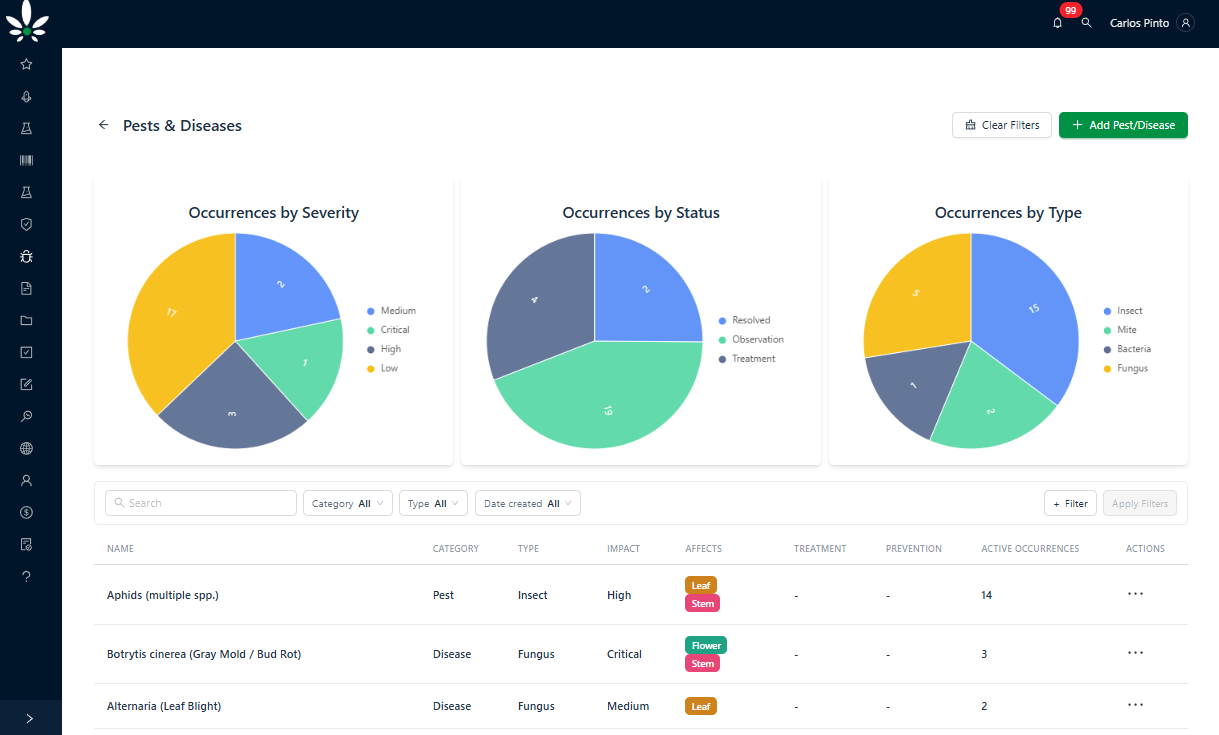Viewport: 1219px width, 735px height.
Task: Click the question mark help icon
Action: (26, 576)
